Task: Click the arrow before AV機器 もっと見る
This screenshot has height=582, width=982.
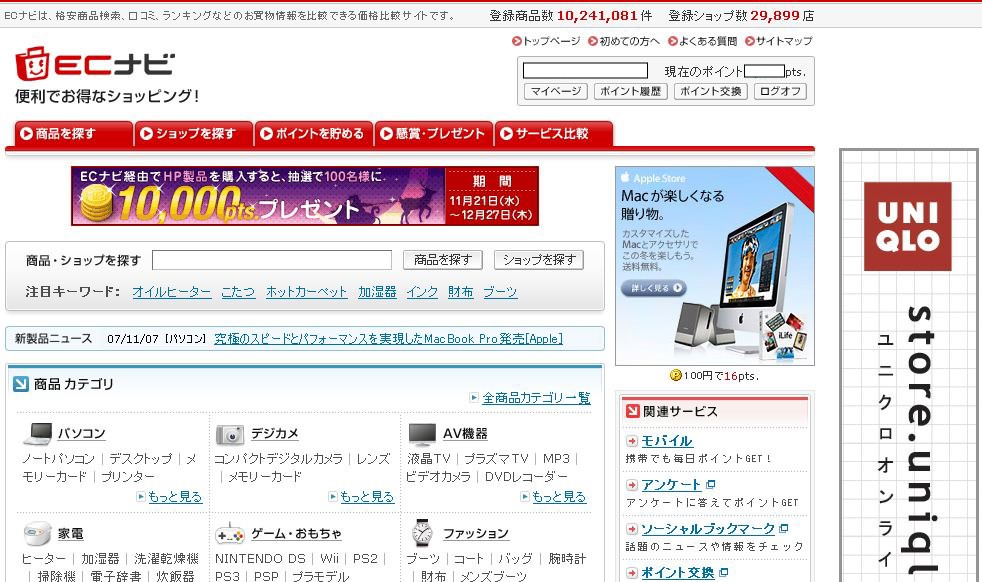Action: [525, 497]
